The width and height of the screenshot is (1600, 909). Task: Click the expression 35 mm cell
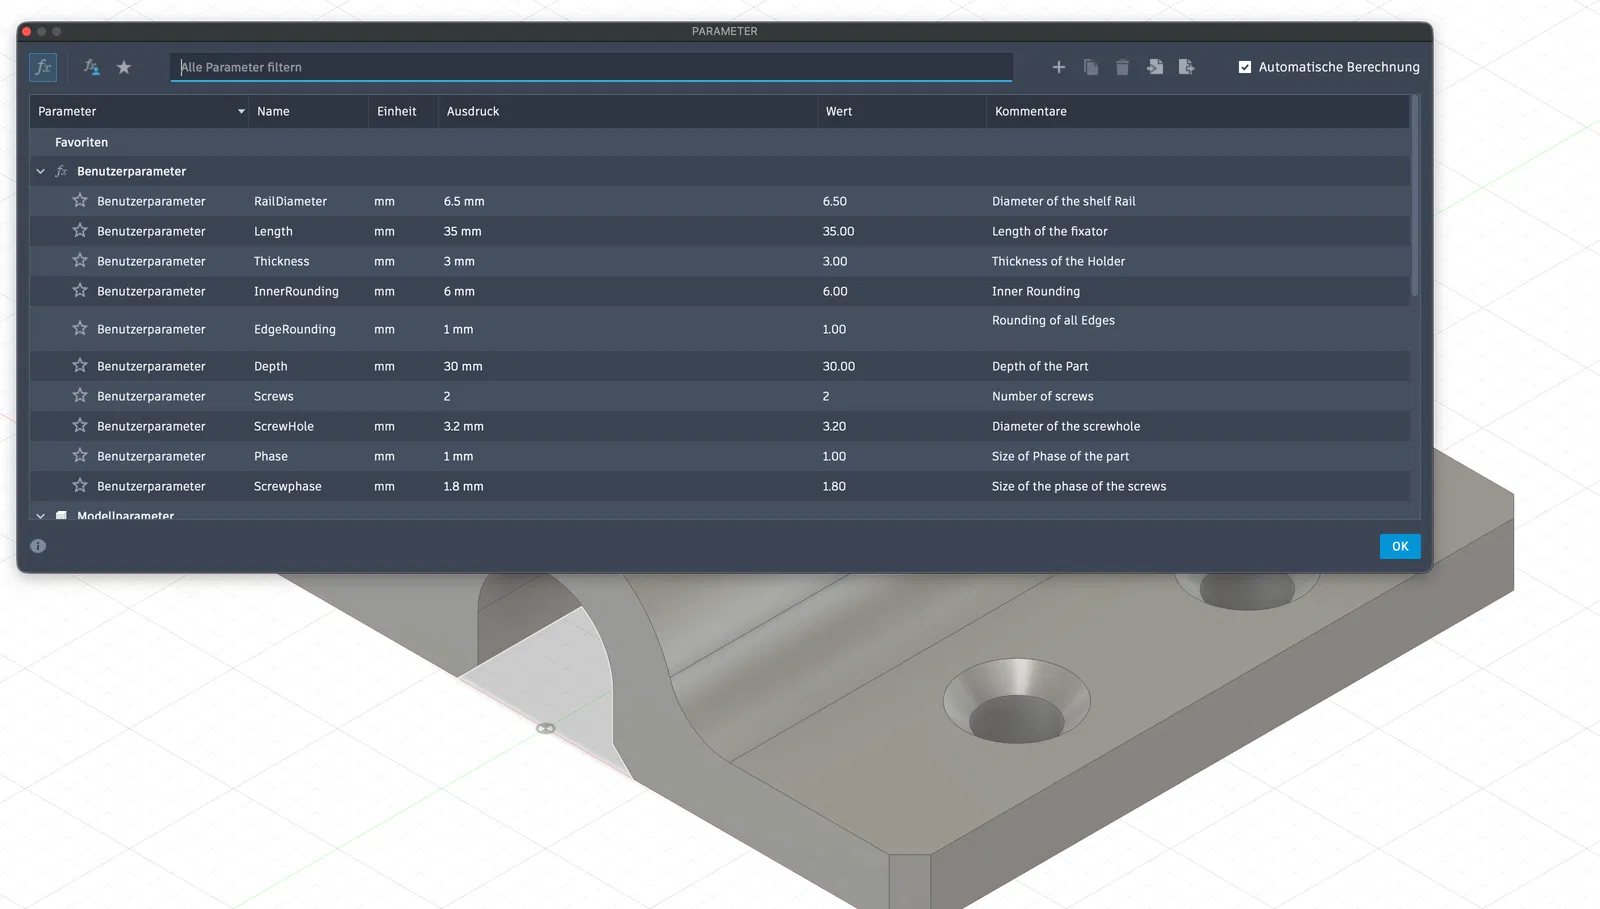click(463, 231)
